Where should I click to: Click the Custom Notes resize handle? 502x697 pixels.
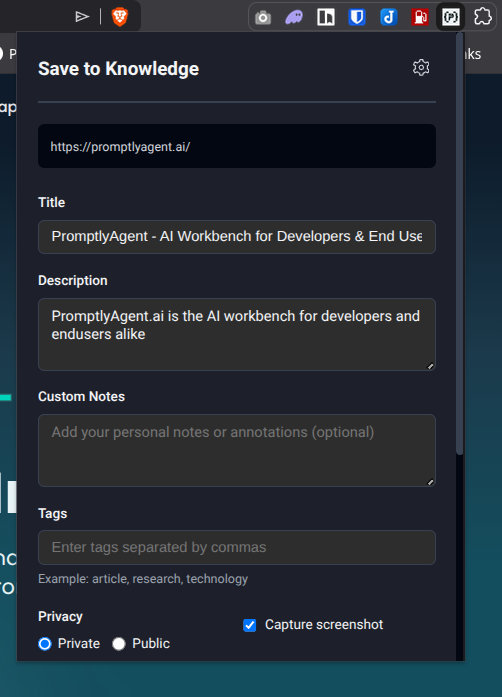[430, 482]
